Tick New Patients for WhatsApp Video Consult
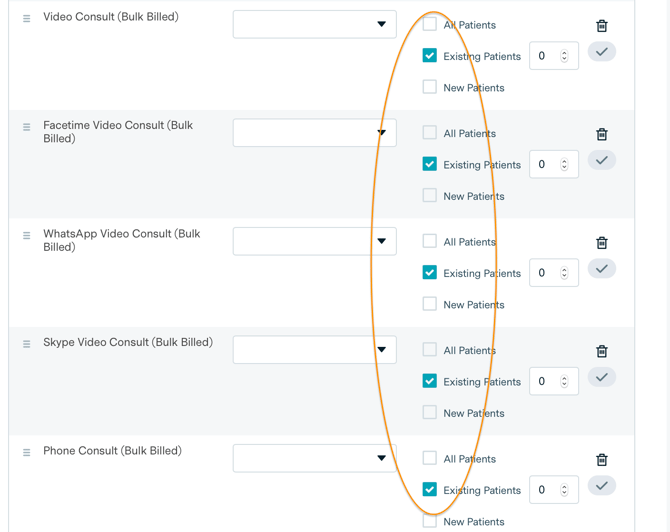Image resolution: width=670 pixels, height=532 pixels. coord(430,304)
